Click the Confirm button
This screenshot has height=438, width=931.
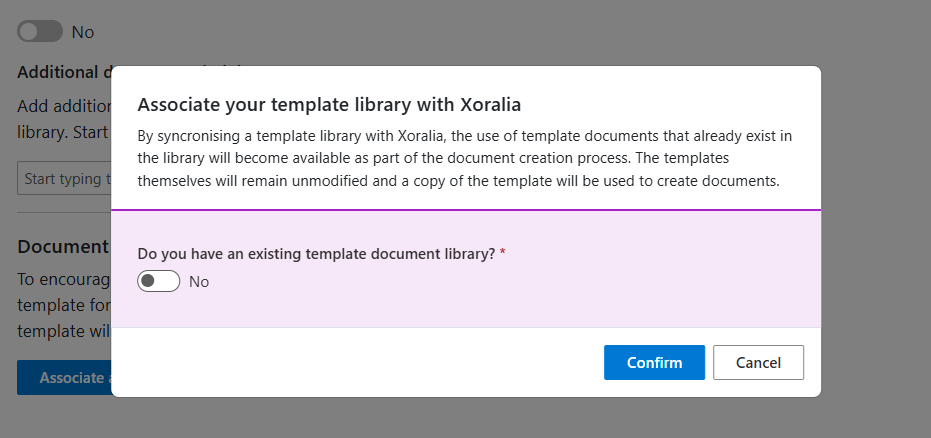tap(654, 362)
